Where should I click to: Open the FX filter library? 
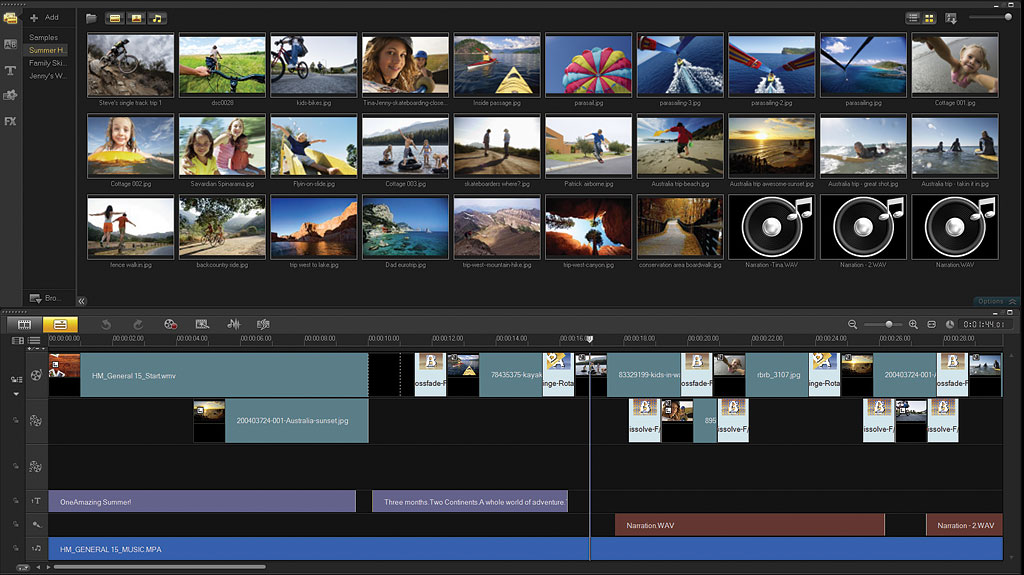coord(10,121)
